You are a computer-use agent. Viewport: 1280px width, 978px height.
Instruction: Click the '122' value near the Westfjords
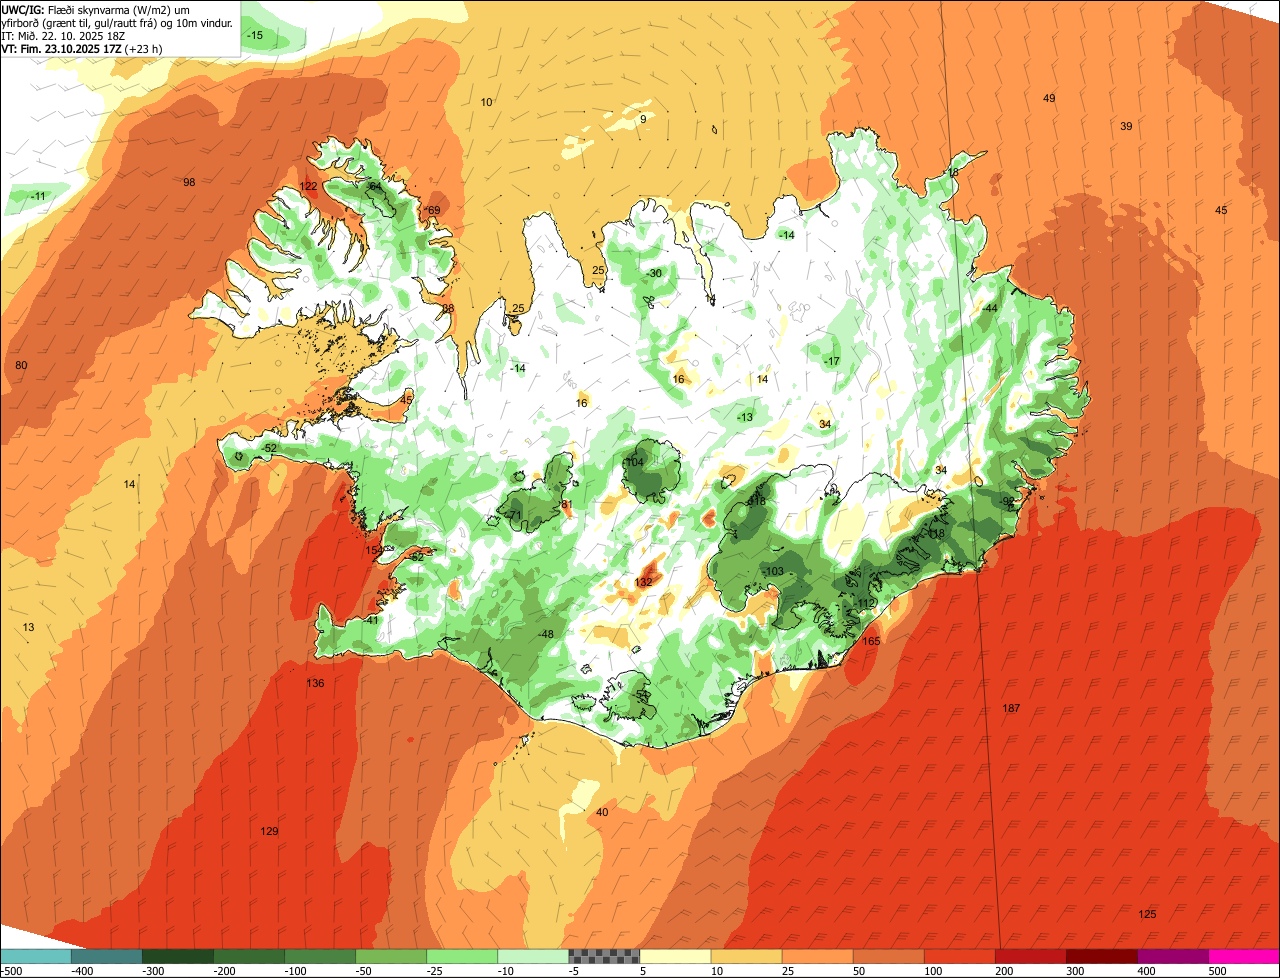click(308, 186)
